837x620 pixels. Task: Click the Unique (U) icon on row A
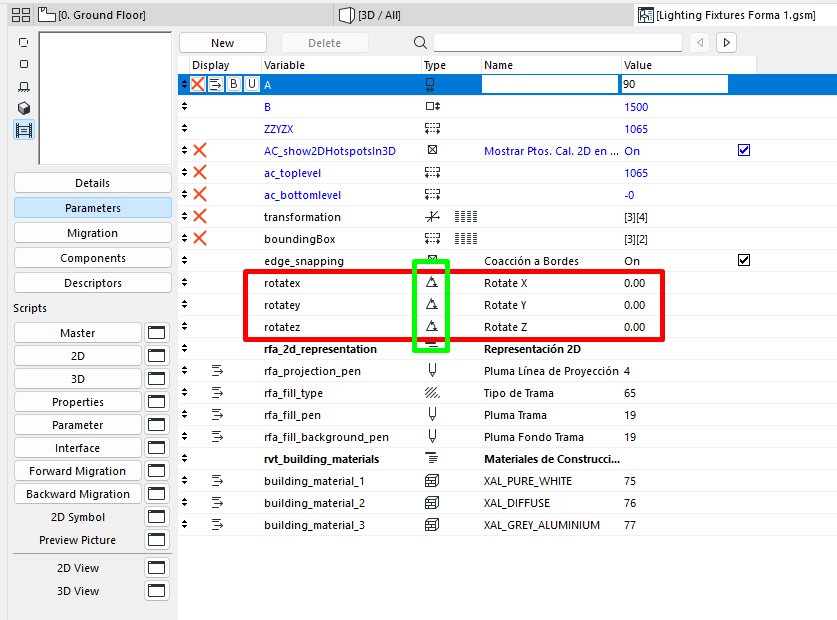click(x=251, y=85)
